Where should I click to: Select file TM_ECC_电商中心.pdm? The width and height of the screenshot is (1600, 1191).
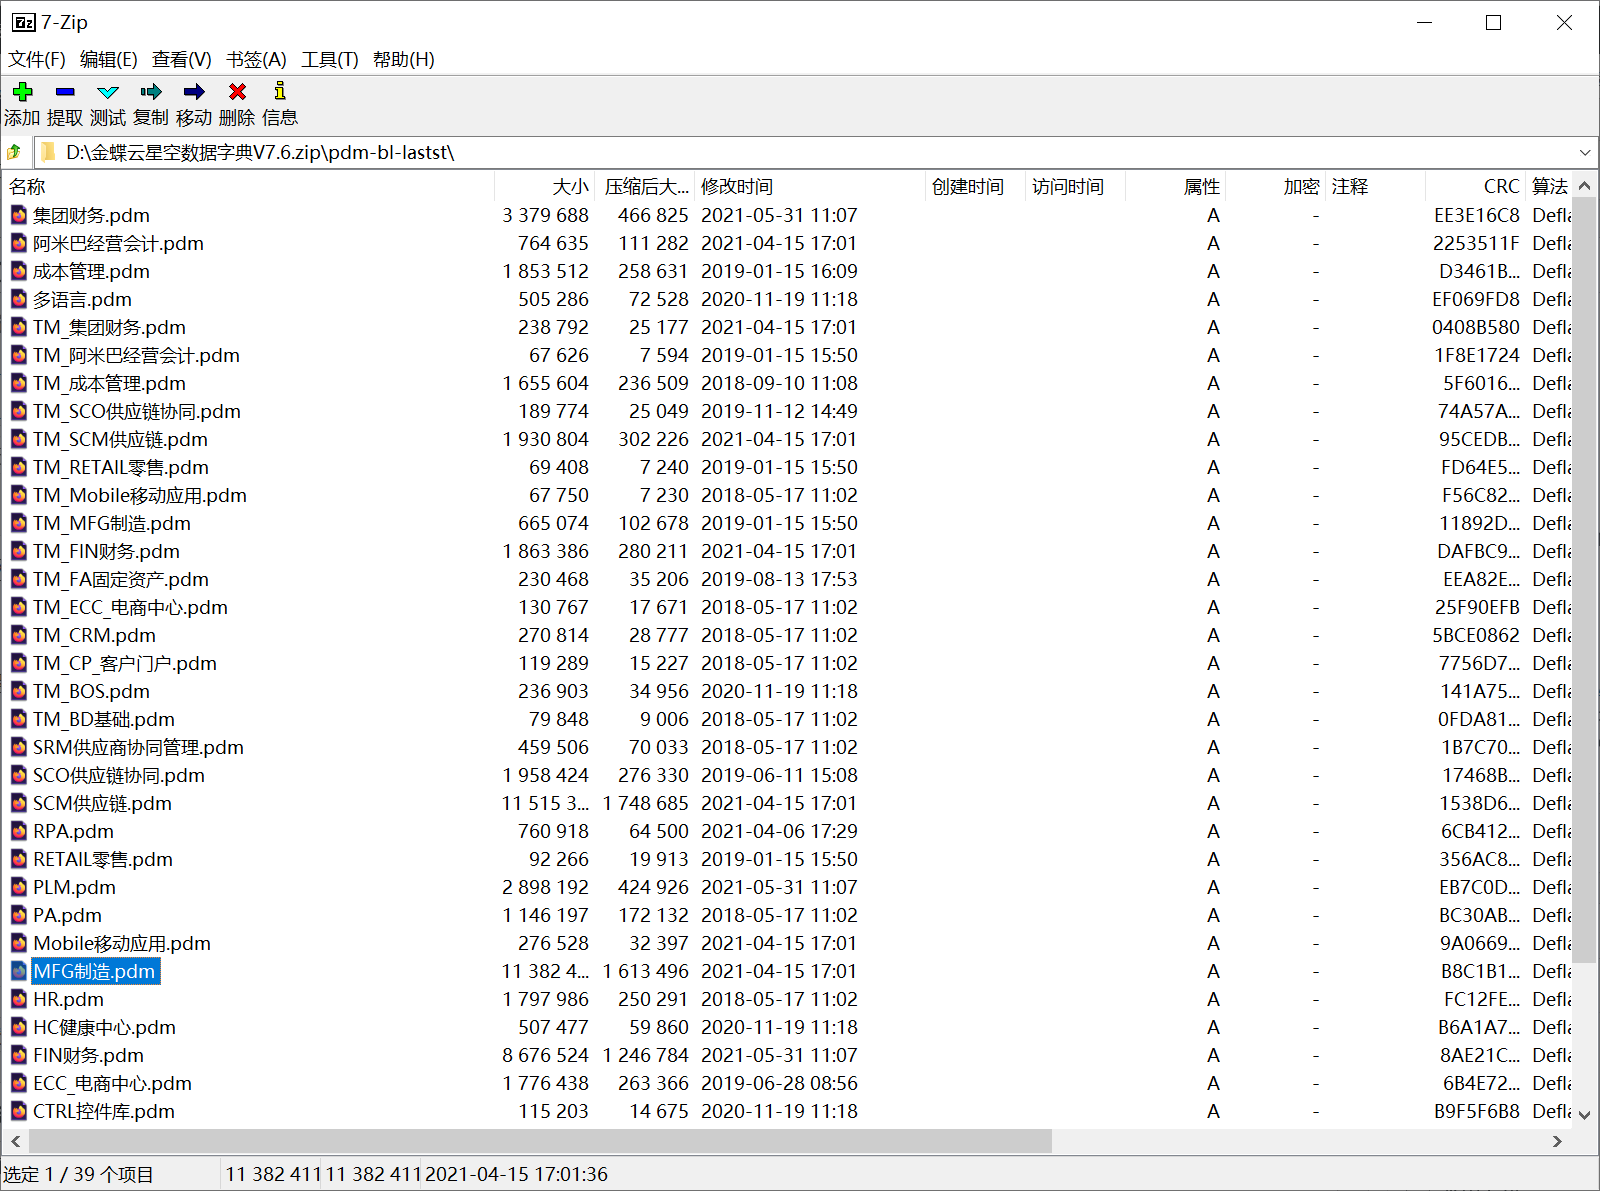click(x=130, y=607)
